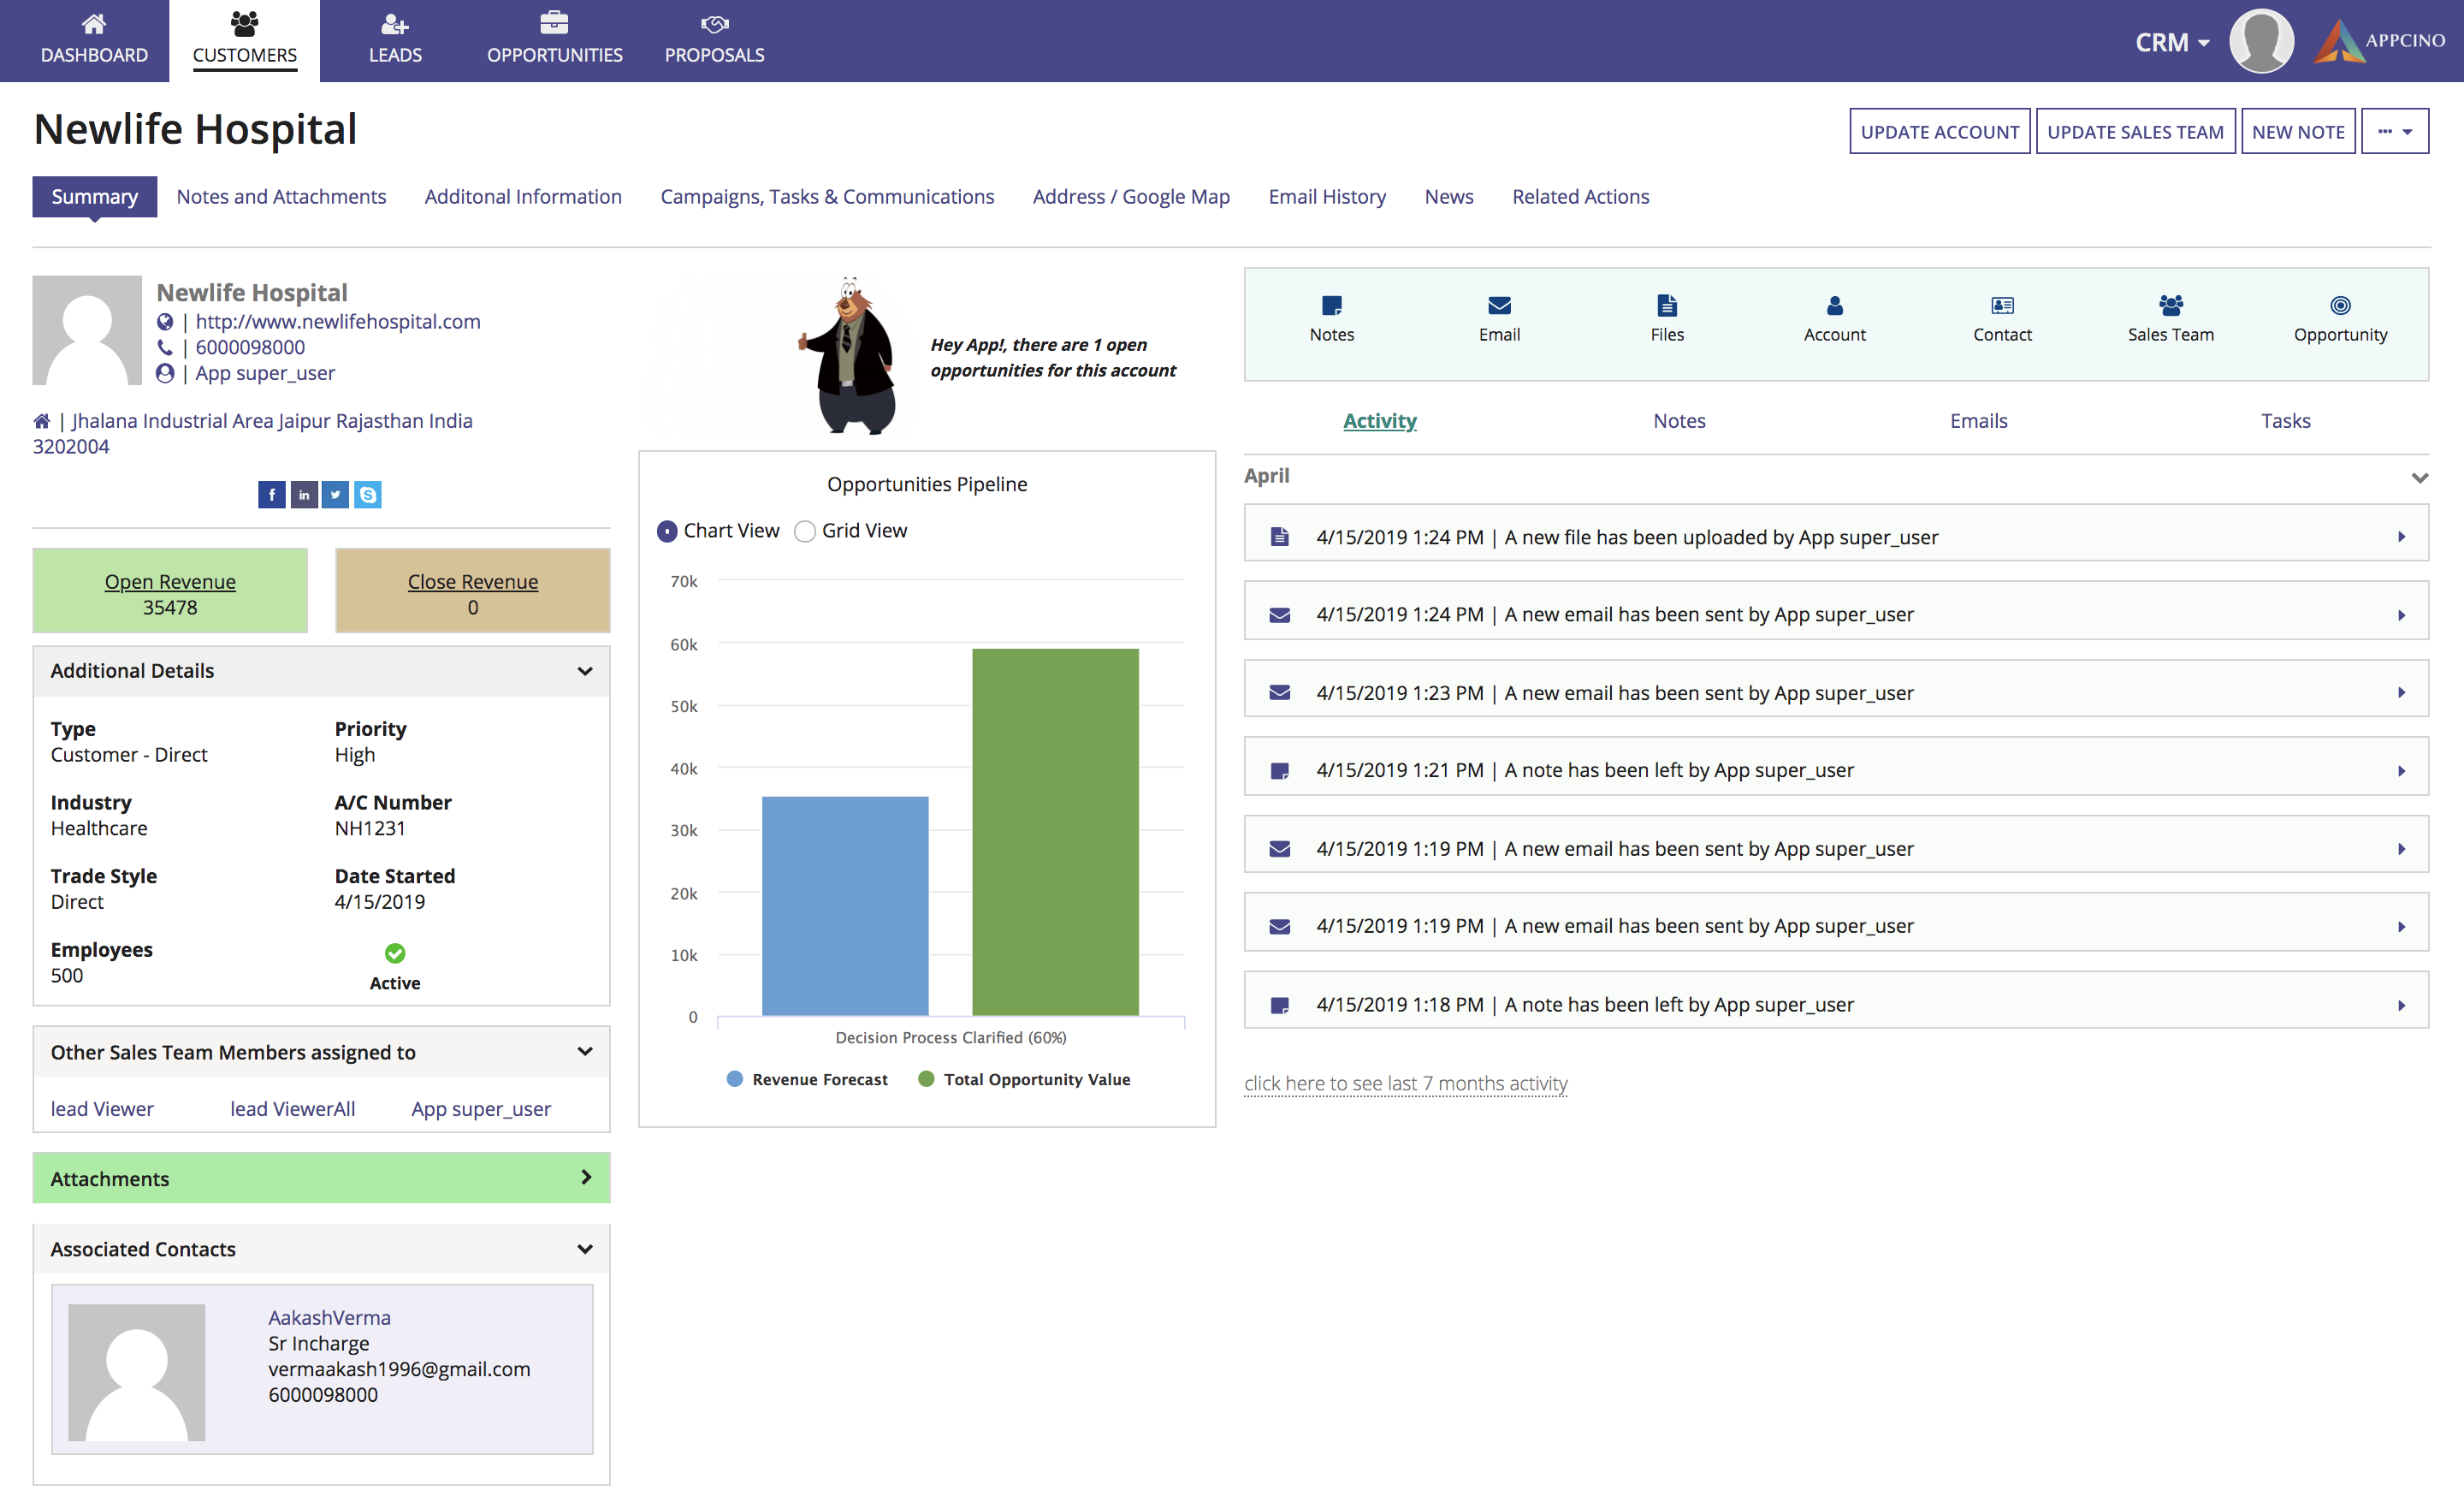The height and width of the screenshot is (1496, 2464).
Task: Expand the Attachments section
Action: tap(586, 1178)
